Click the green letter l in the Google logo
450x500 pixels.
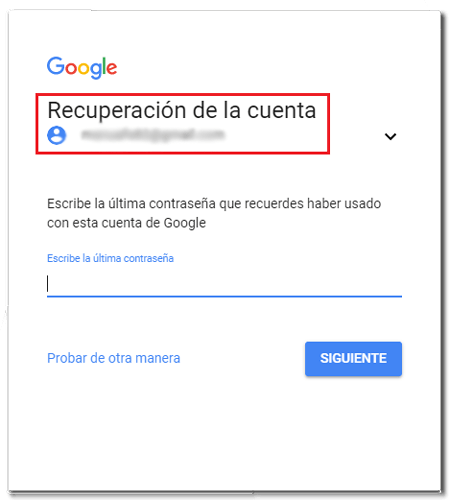(104, 65)
